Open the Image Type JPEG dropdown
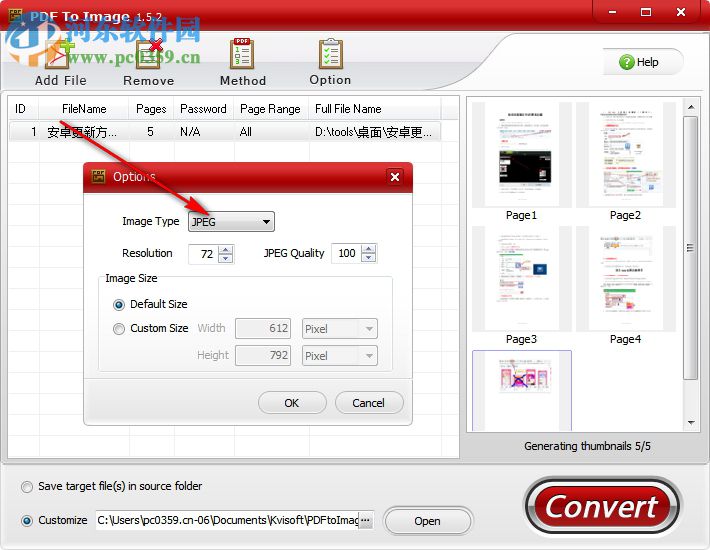The width and height of the screenshot is (710, 550). [x=231, y=222]
